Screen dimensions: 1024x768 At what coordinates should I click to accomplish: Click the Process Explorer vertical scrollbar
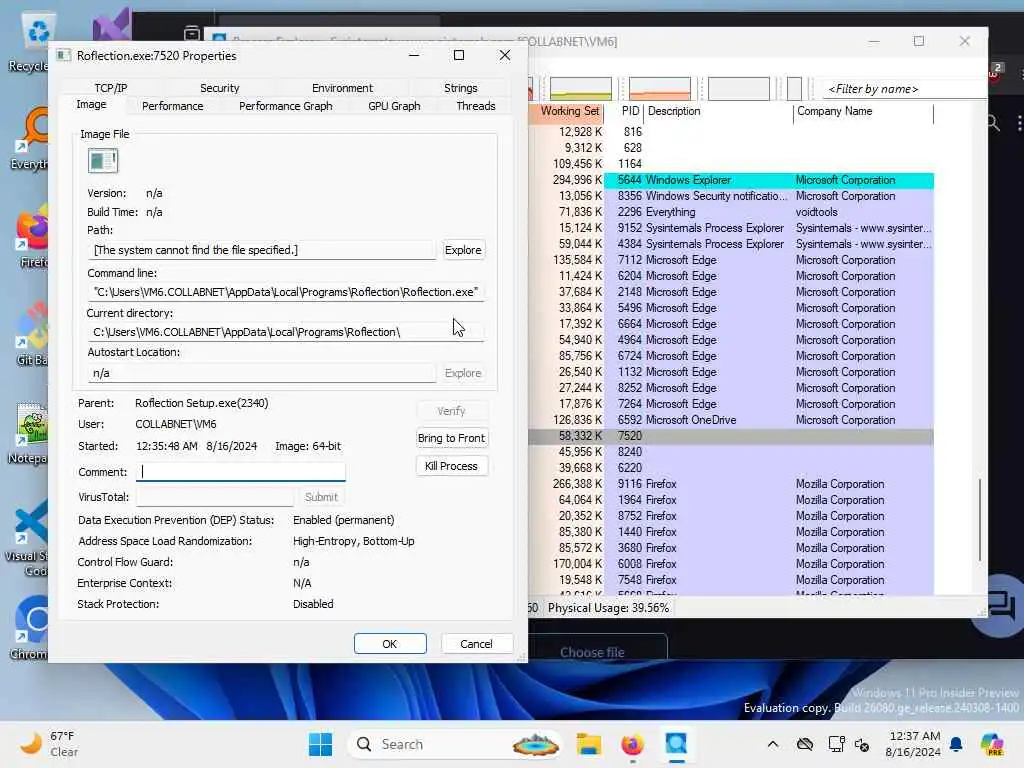980,520
